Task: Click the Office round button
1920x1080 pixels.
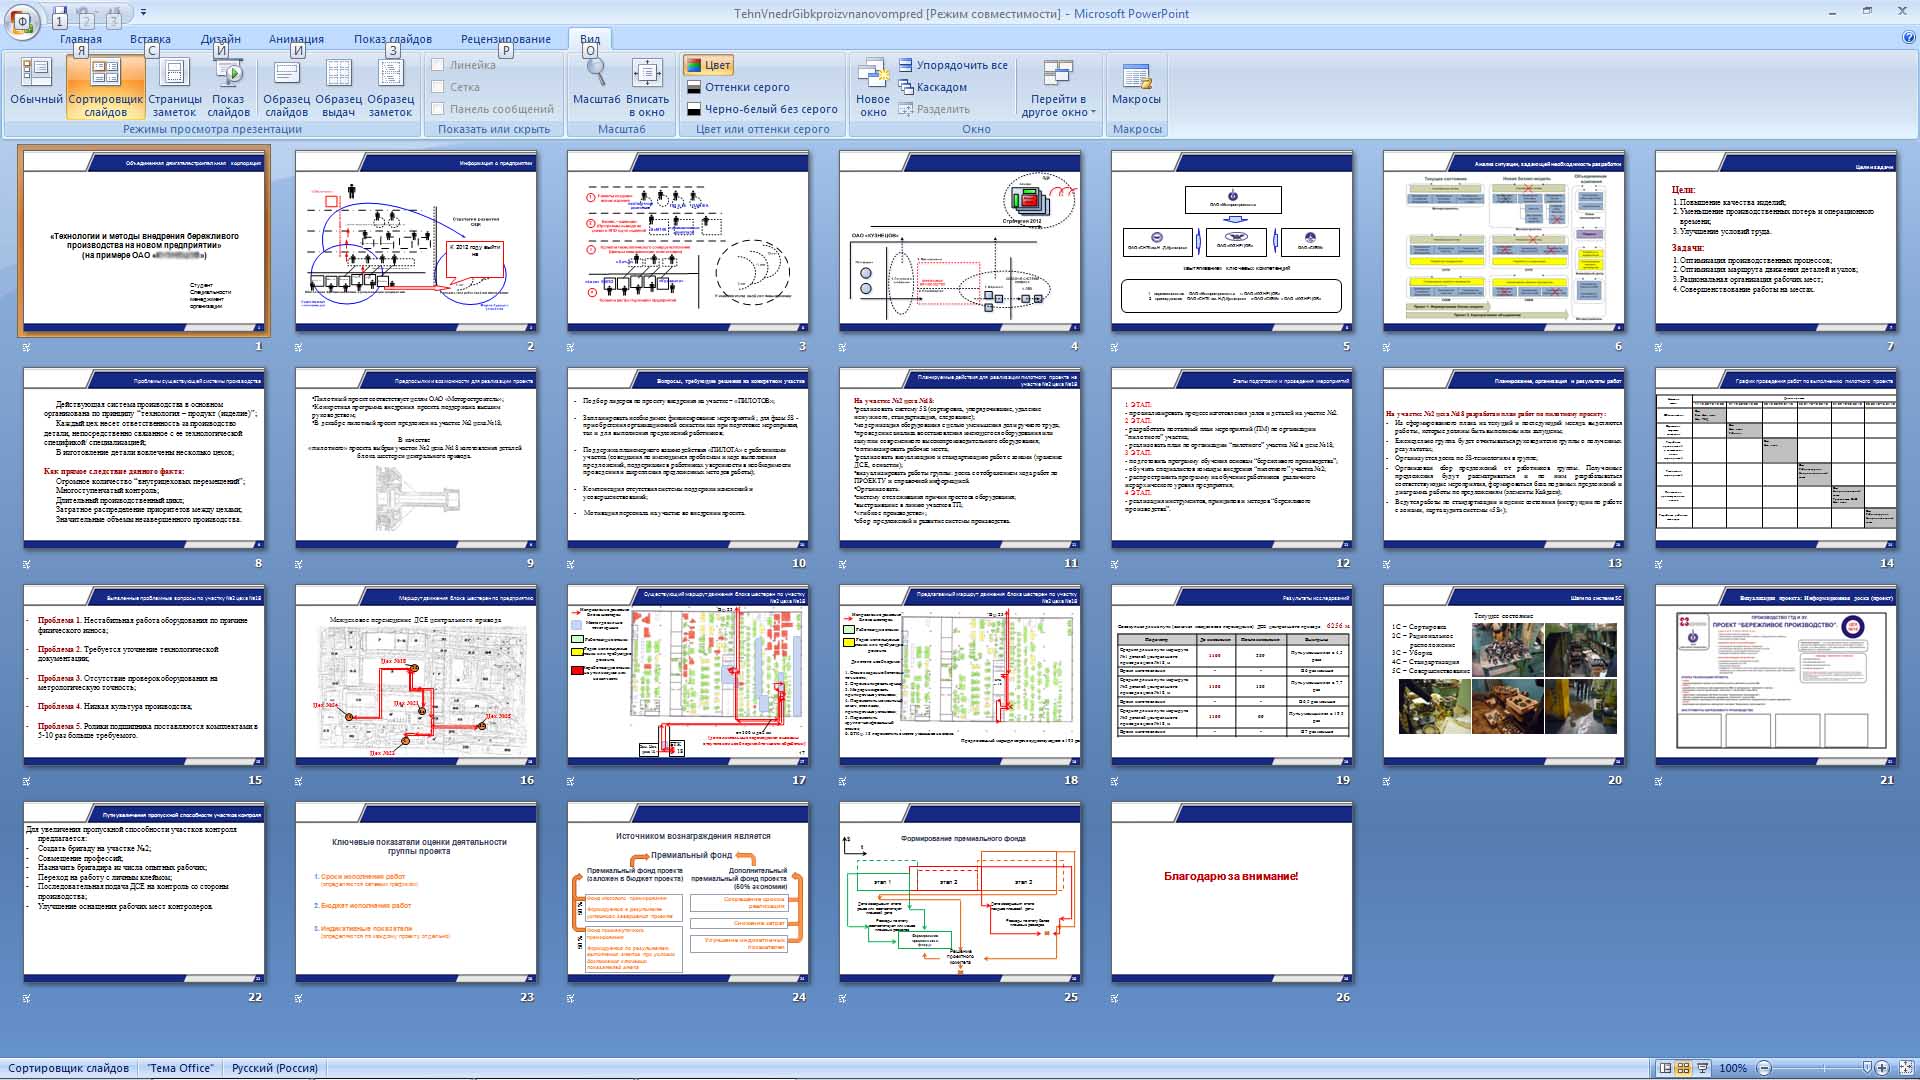Action: coord(22,20)
